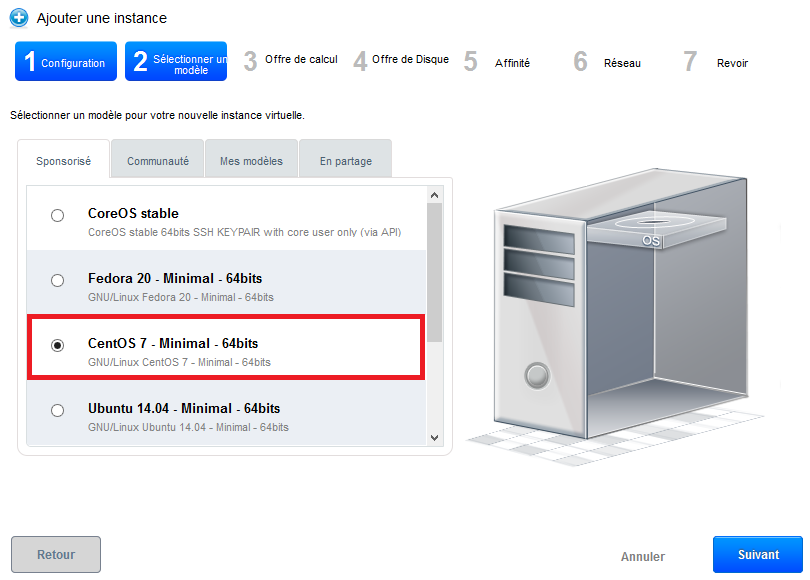Click the template list scroll-down arrow
The width and height of the screenshot is (810, 580).
pos(434,437)
